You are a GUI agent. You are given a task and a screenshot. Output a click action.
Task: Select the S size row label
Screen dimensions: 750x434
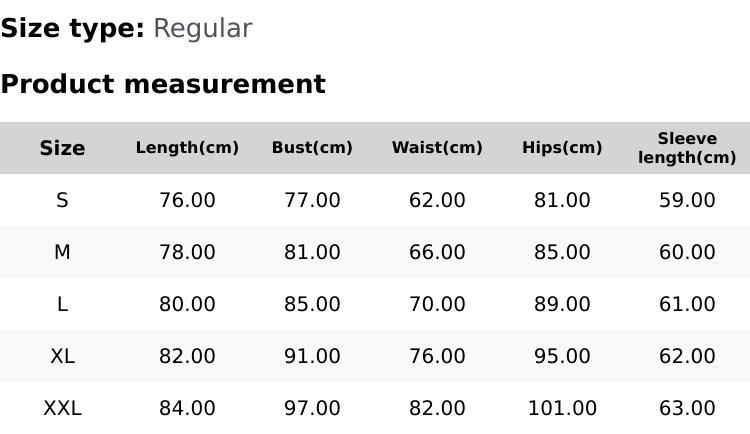[x=62, y=200]
